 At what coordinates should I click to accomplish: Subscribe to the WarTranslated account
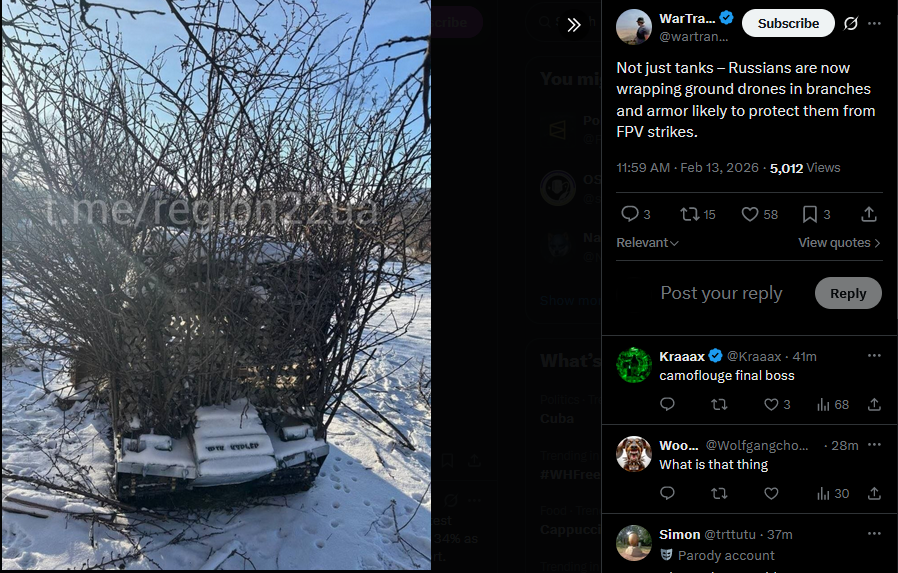pos(788,23)
